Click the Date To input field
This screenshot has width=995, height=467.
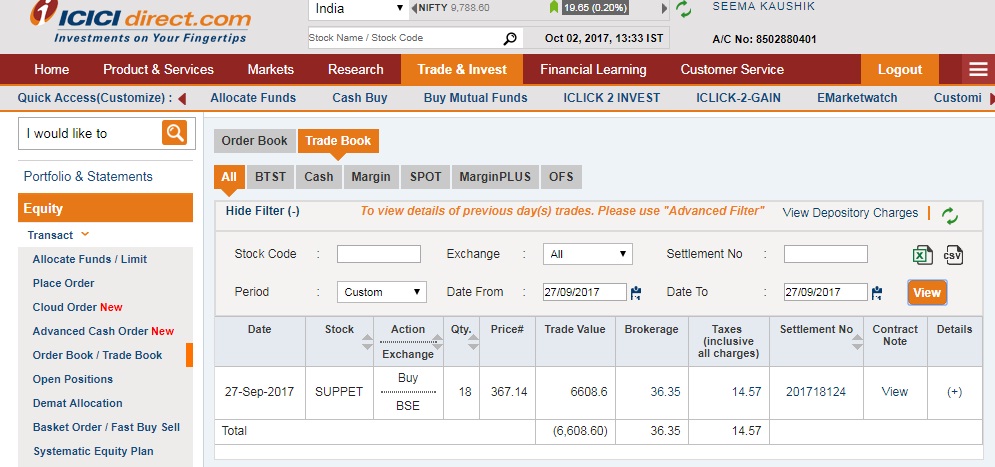pos(826,292)
